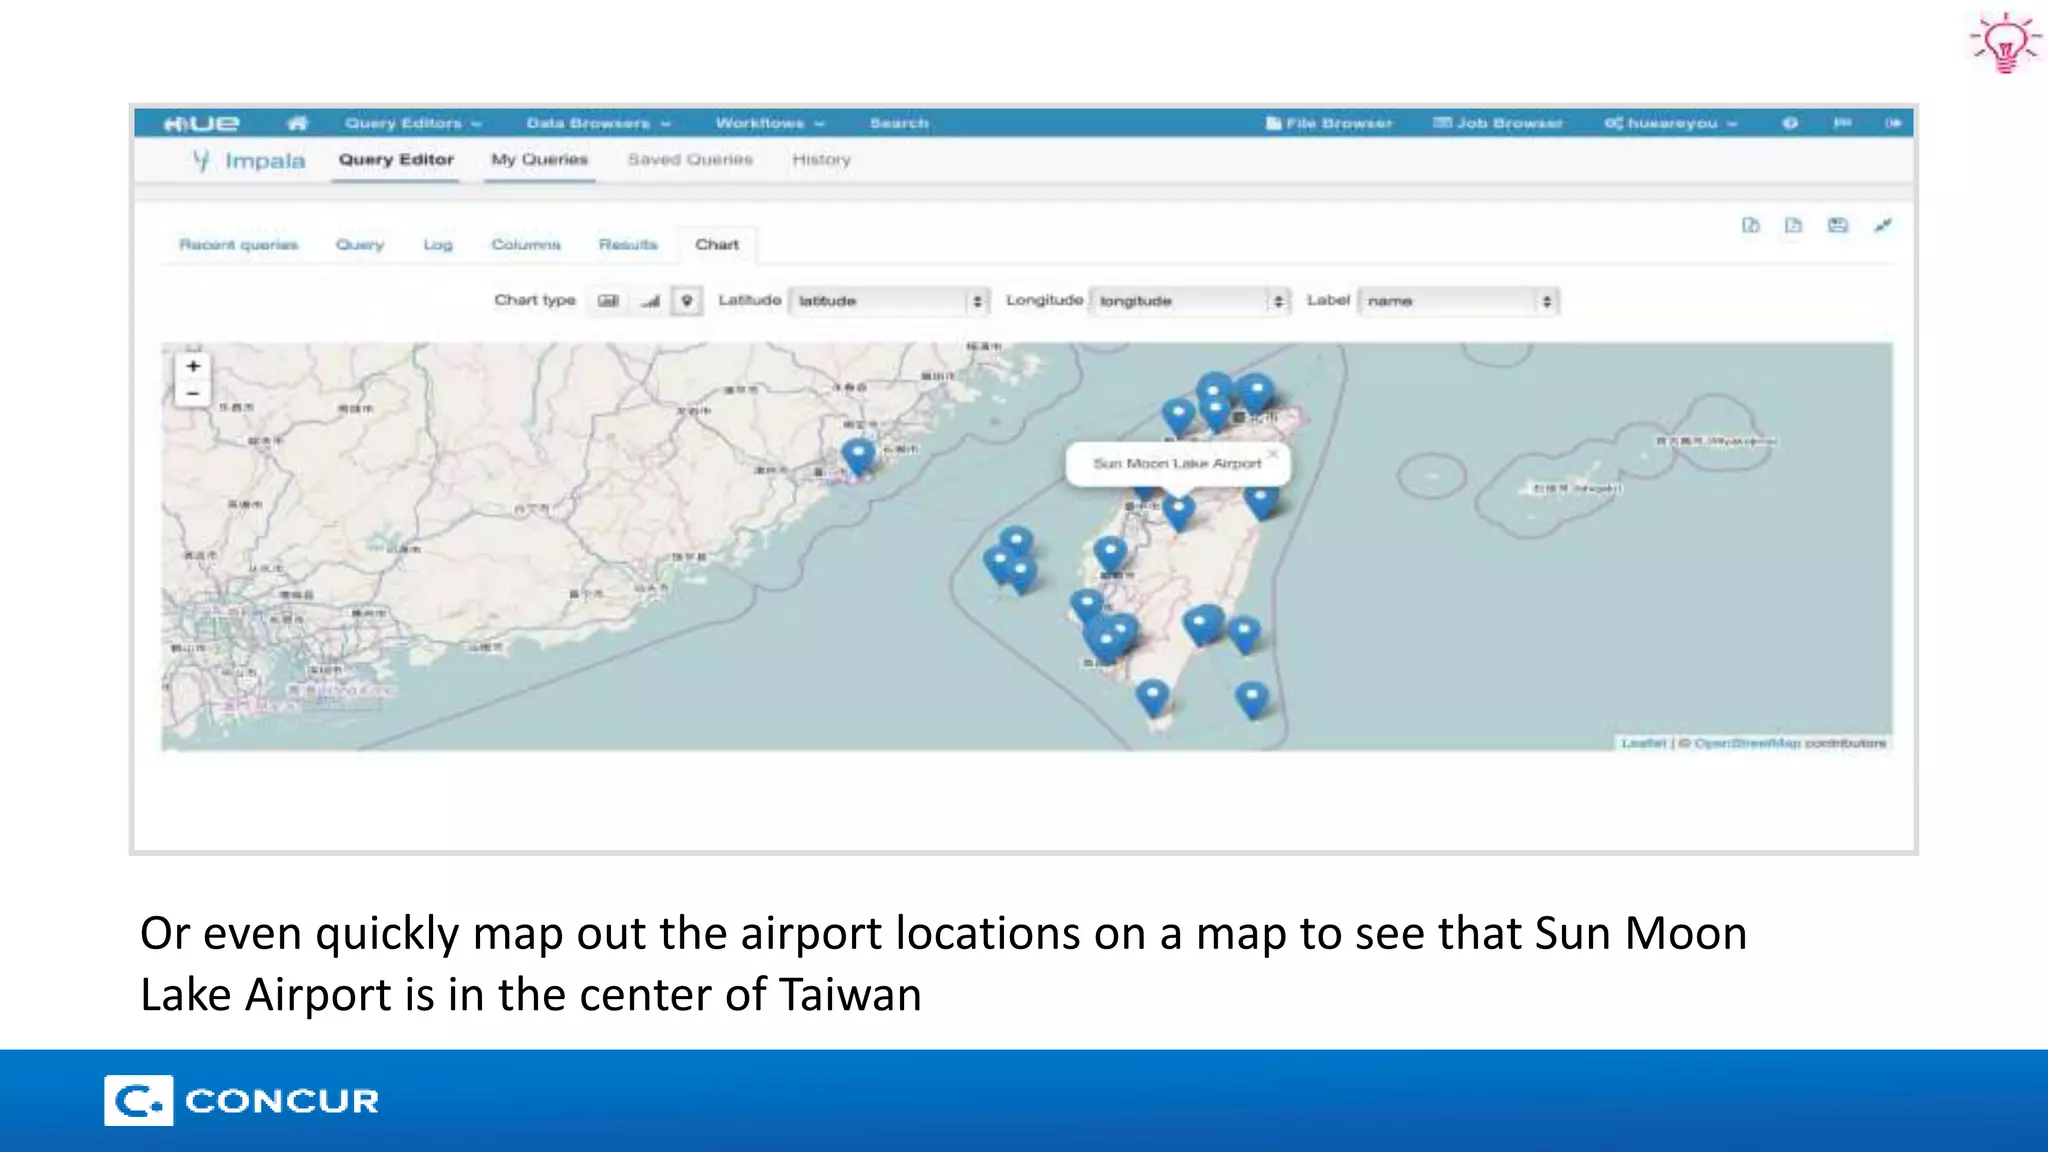Click the HUE logo
This screenshot has width=2048, height=1152.
coord(201,123)
